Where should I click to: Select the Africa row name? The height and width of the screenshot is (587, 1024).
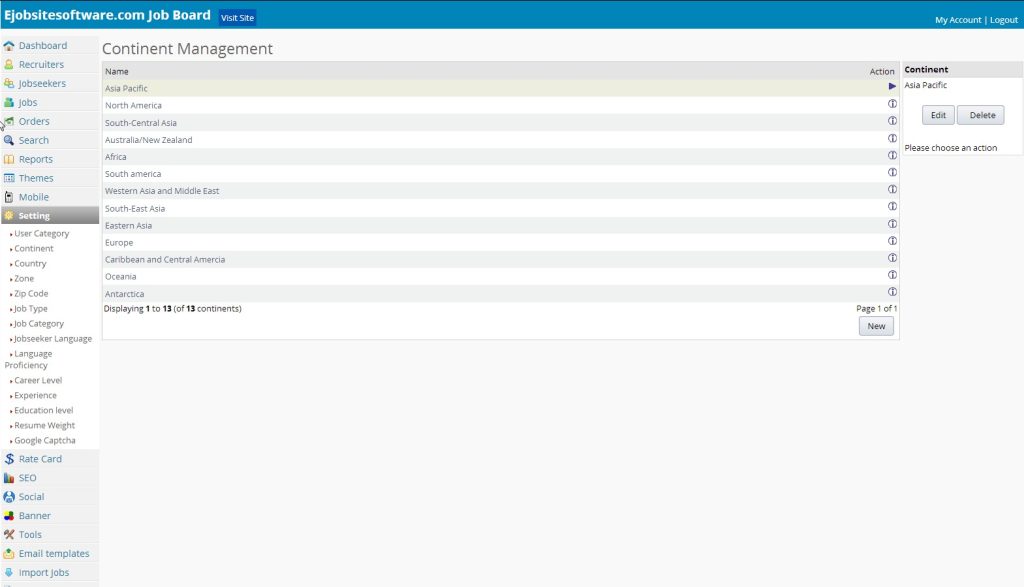coord(116,157)
